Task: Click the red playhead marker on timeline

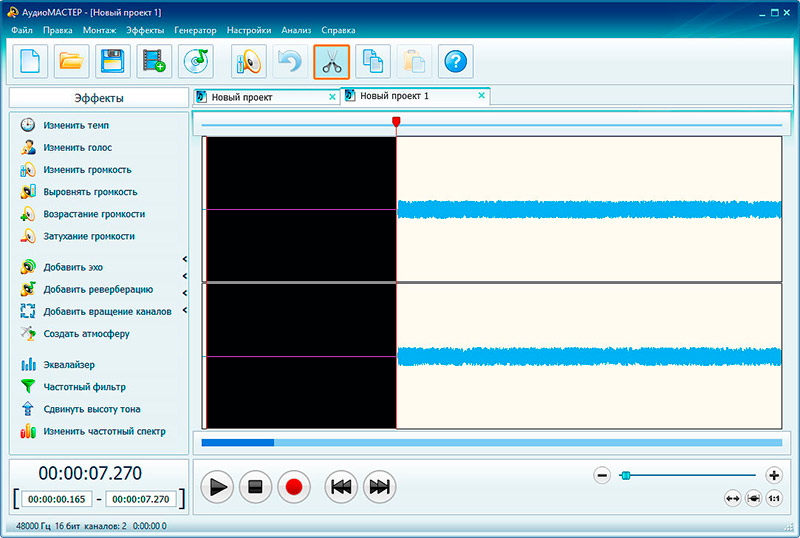Action: coord(396,121)
